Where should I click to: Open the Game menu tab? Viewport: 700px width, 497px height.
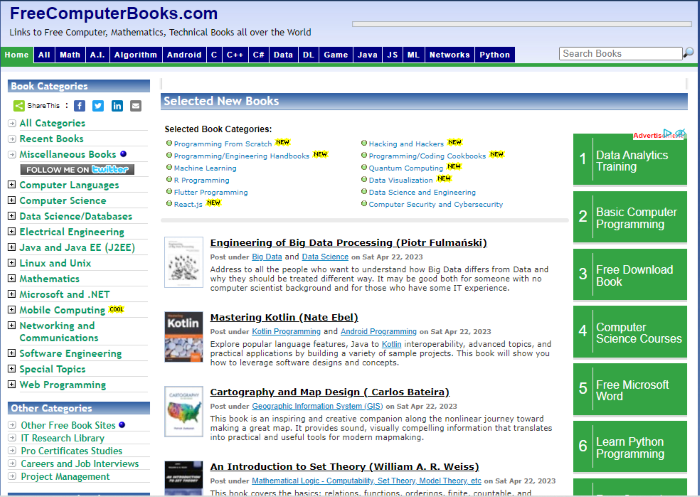click(336, 55)
